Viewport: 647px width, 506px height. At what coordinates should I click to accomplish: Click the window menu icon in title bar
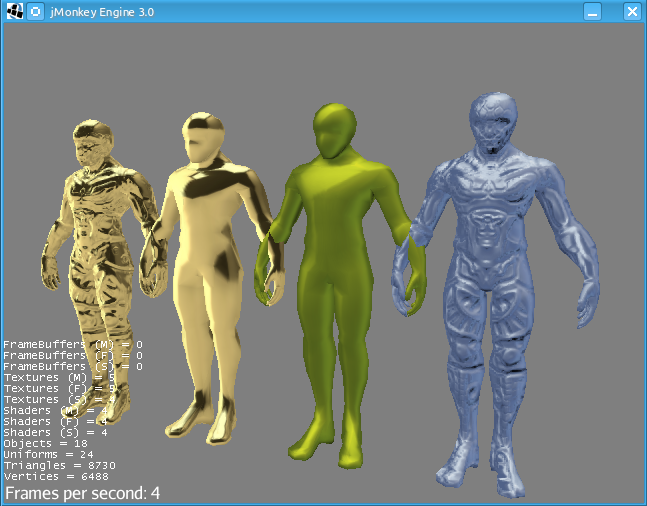[x=15, y=12]
